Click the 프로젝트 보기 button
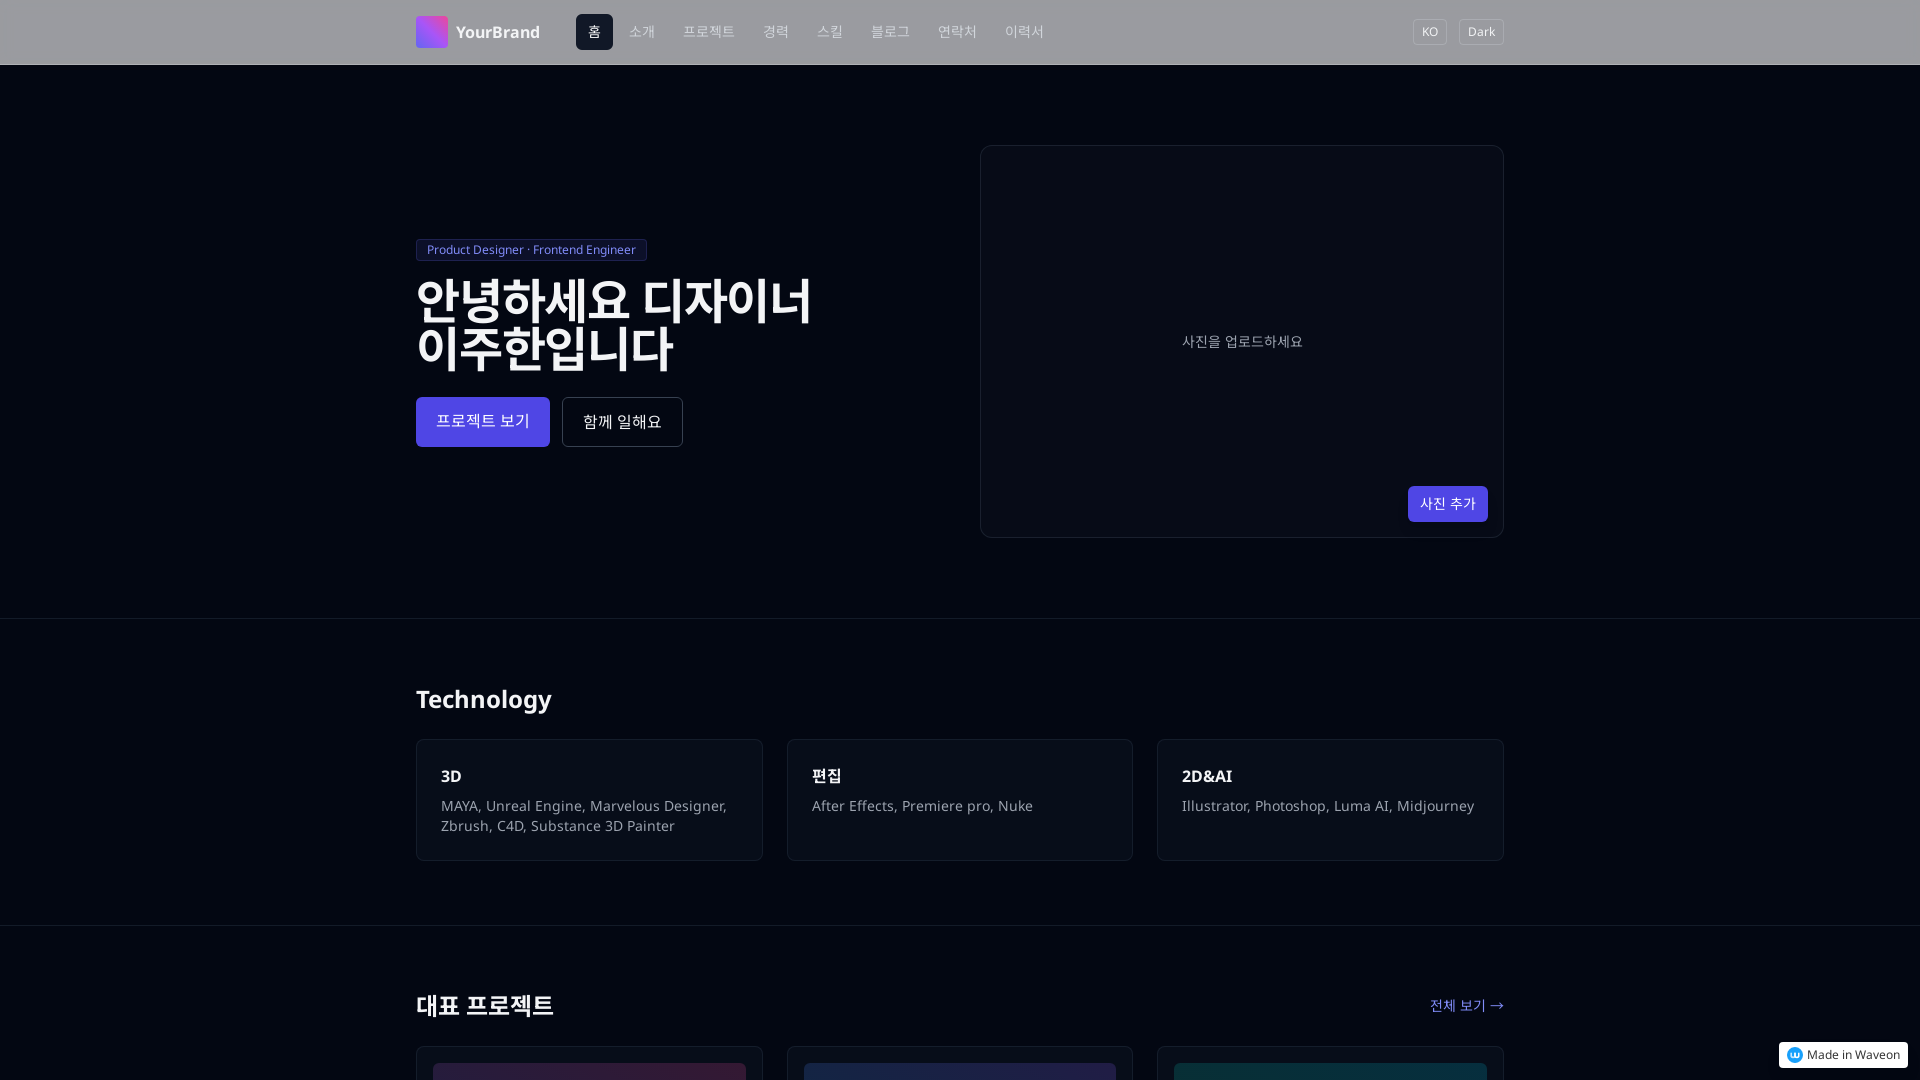Image resolution: width=1920 pixels, height=1080 pixels. [x=482, y=421]
